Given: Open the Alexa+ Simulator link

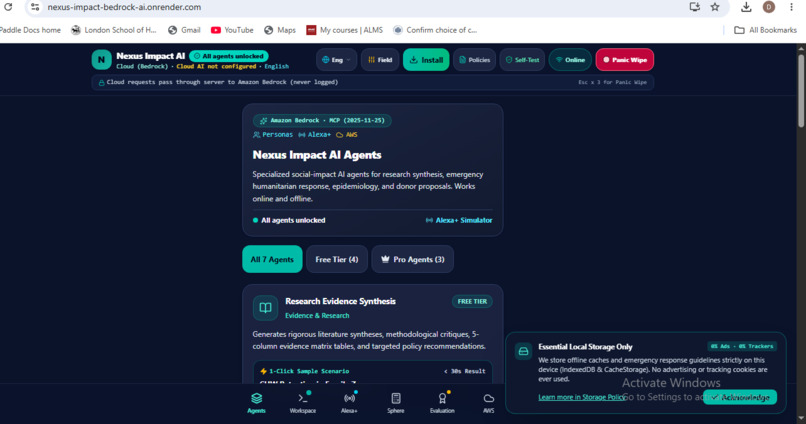Looking at the screenshot, I should pos(459,220).
